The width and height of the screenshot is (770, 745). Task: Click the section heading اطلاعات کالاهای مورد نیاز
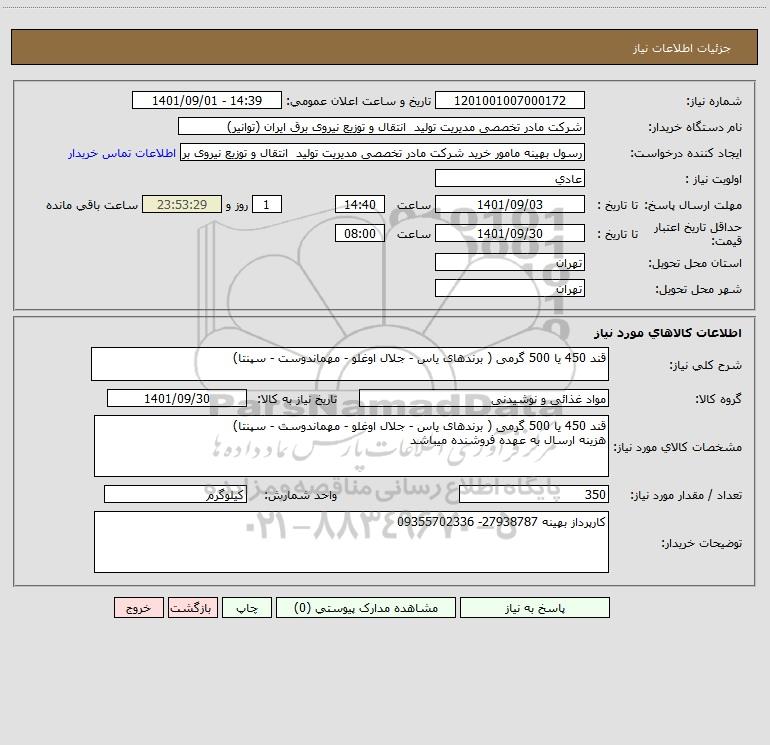[667, 333]
